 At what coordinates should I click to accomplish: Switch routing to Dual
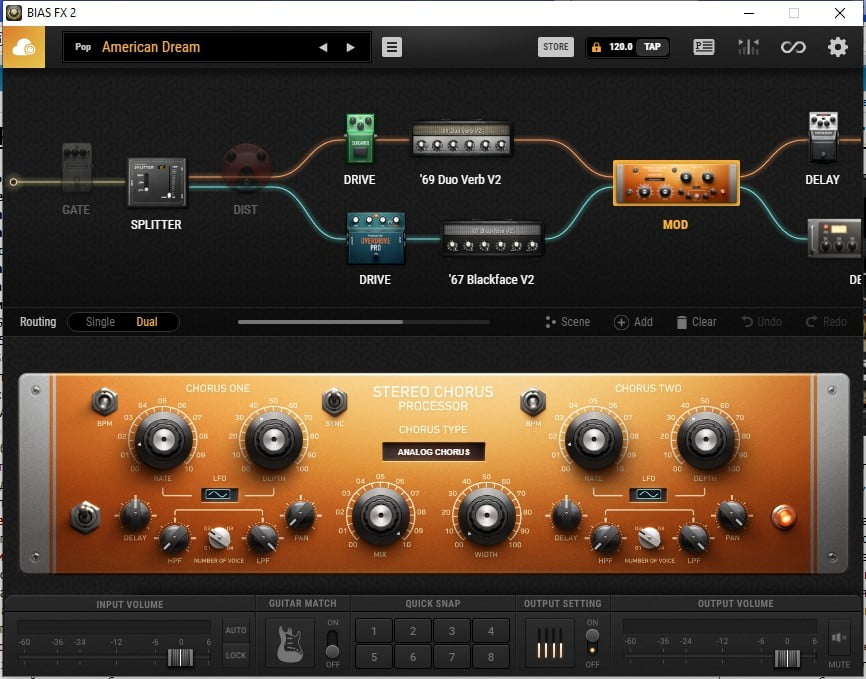pyautogui.click(x=147, y=322)
